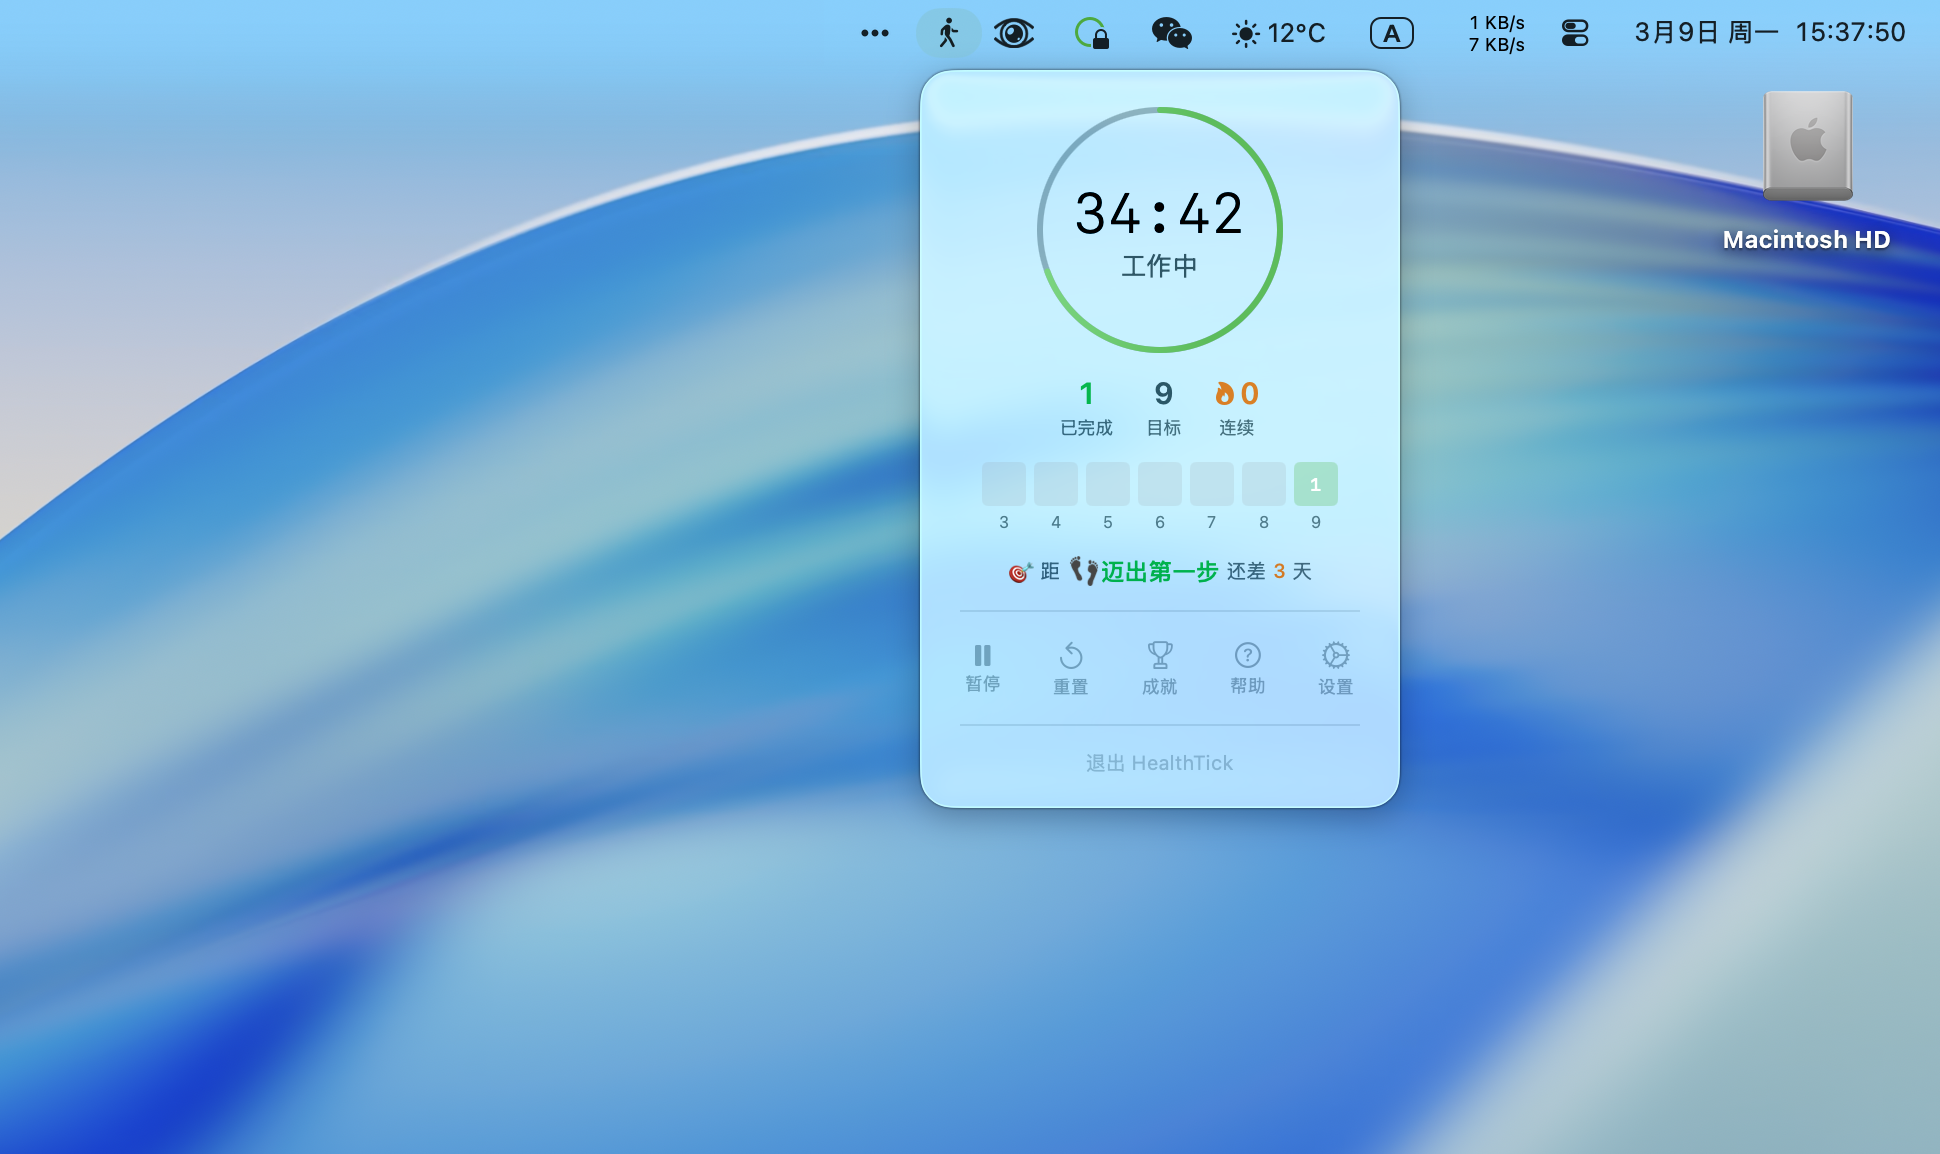
Task: Click the green hour 9 block
Action: coord(1315,484)
